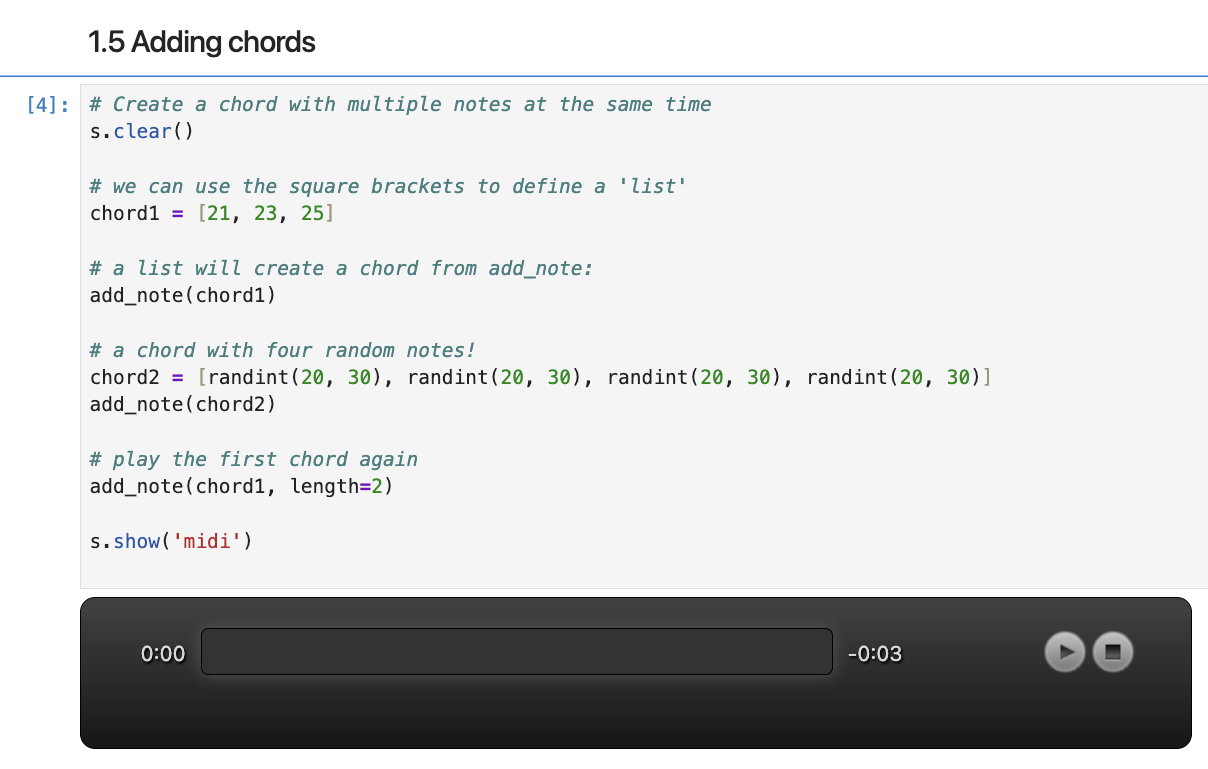
Task: Place cursor on s.clear() line
Action: point(142,132)
